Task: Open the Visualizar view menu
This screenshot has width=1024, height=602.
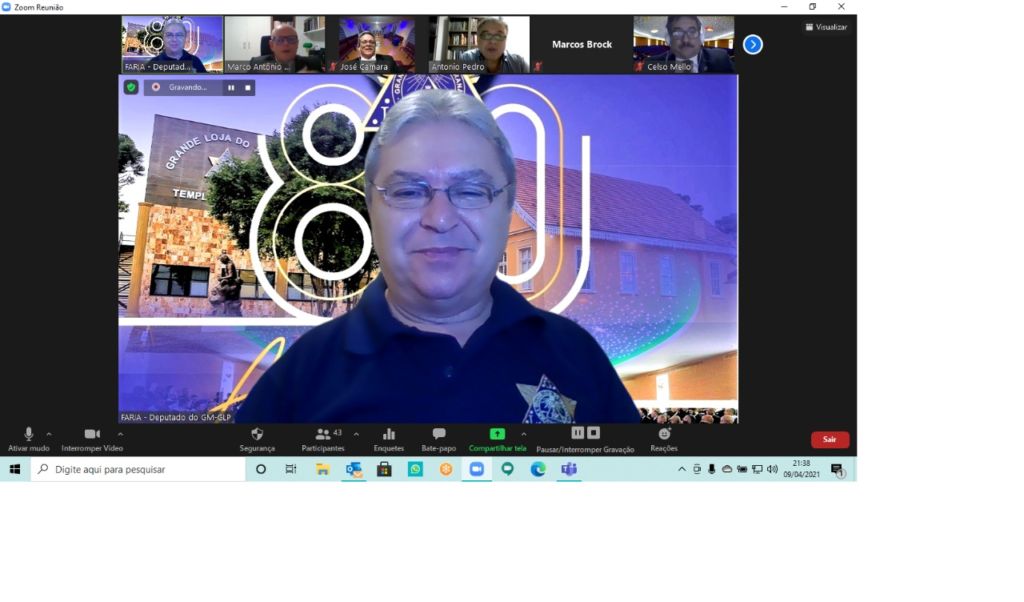Action: pos(826,27)
